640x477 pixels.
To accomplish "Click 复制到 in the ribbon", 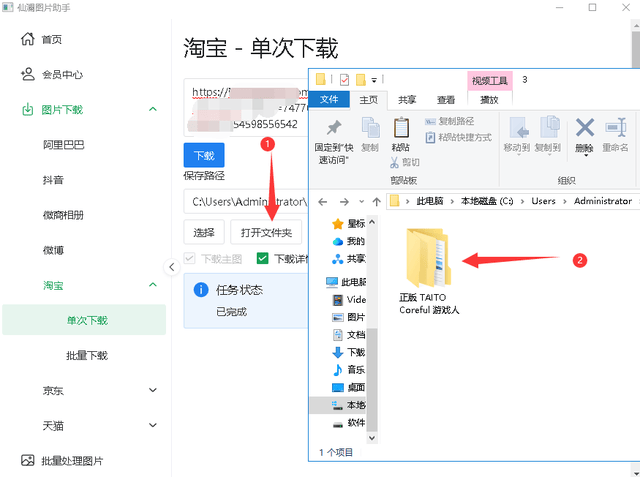I will (x=548, y=136).
